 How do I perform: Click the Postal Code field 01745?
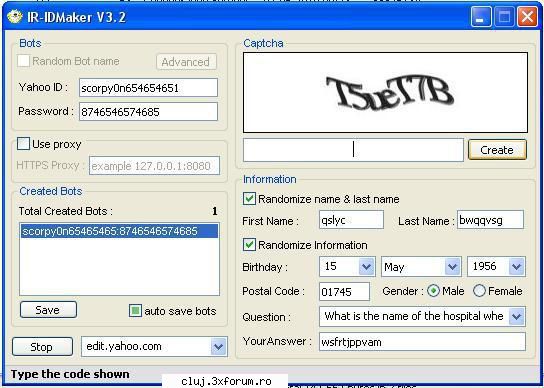(x=344, y=292)
